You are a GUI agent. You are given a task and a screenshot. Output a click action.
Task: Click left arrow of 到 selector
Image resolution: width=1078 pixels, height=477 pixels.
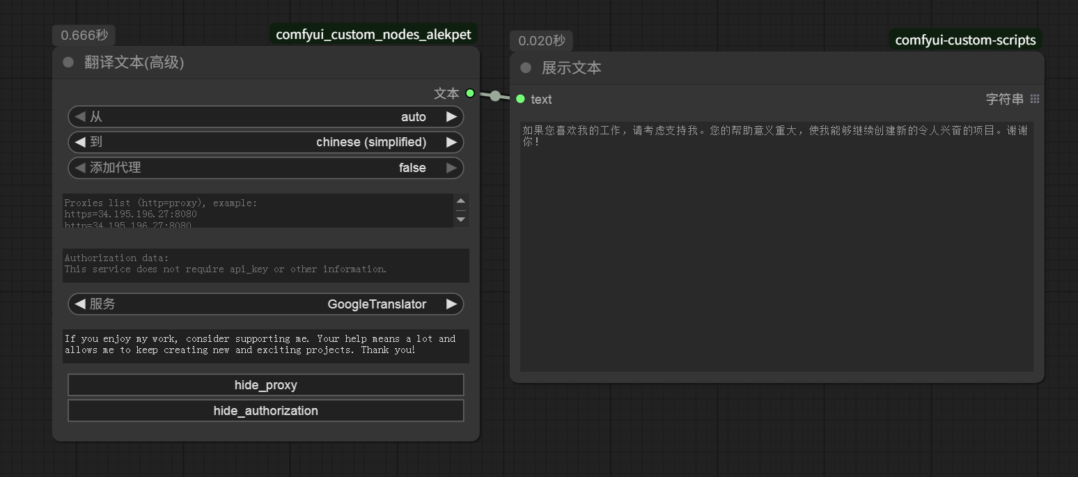80,142
